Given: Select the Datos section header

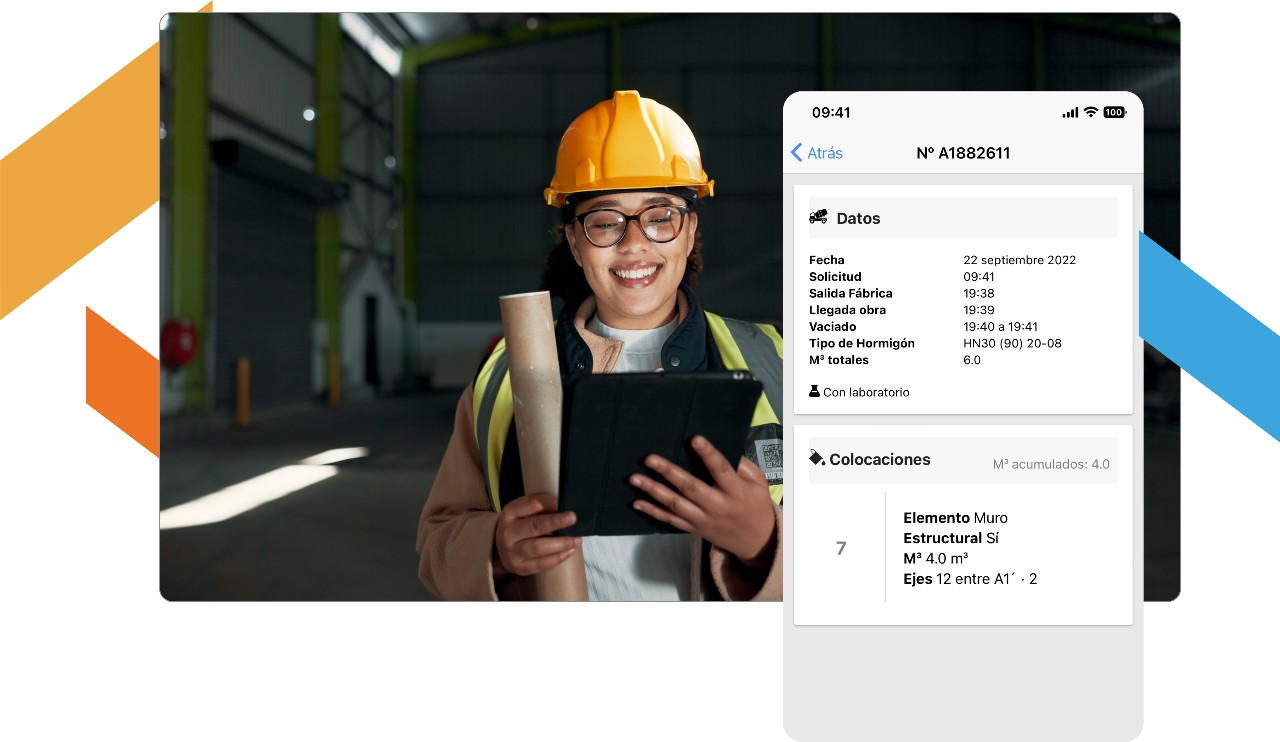Looking at the screenshot, I should [x=858, y=218].
